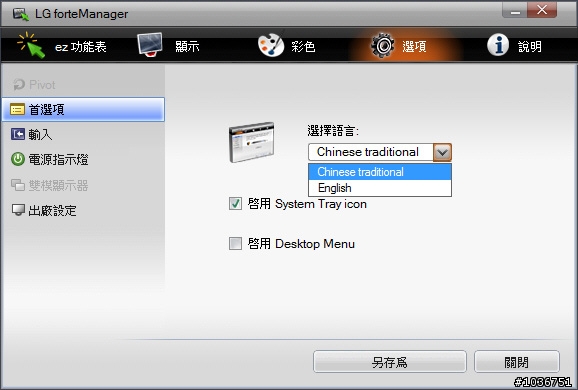Click the blue info help icon
578x390 pixels.
[x=498, y=45]
